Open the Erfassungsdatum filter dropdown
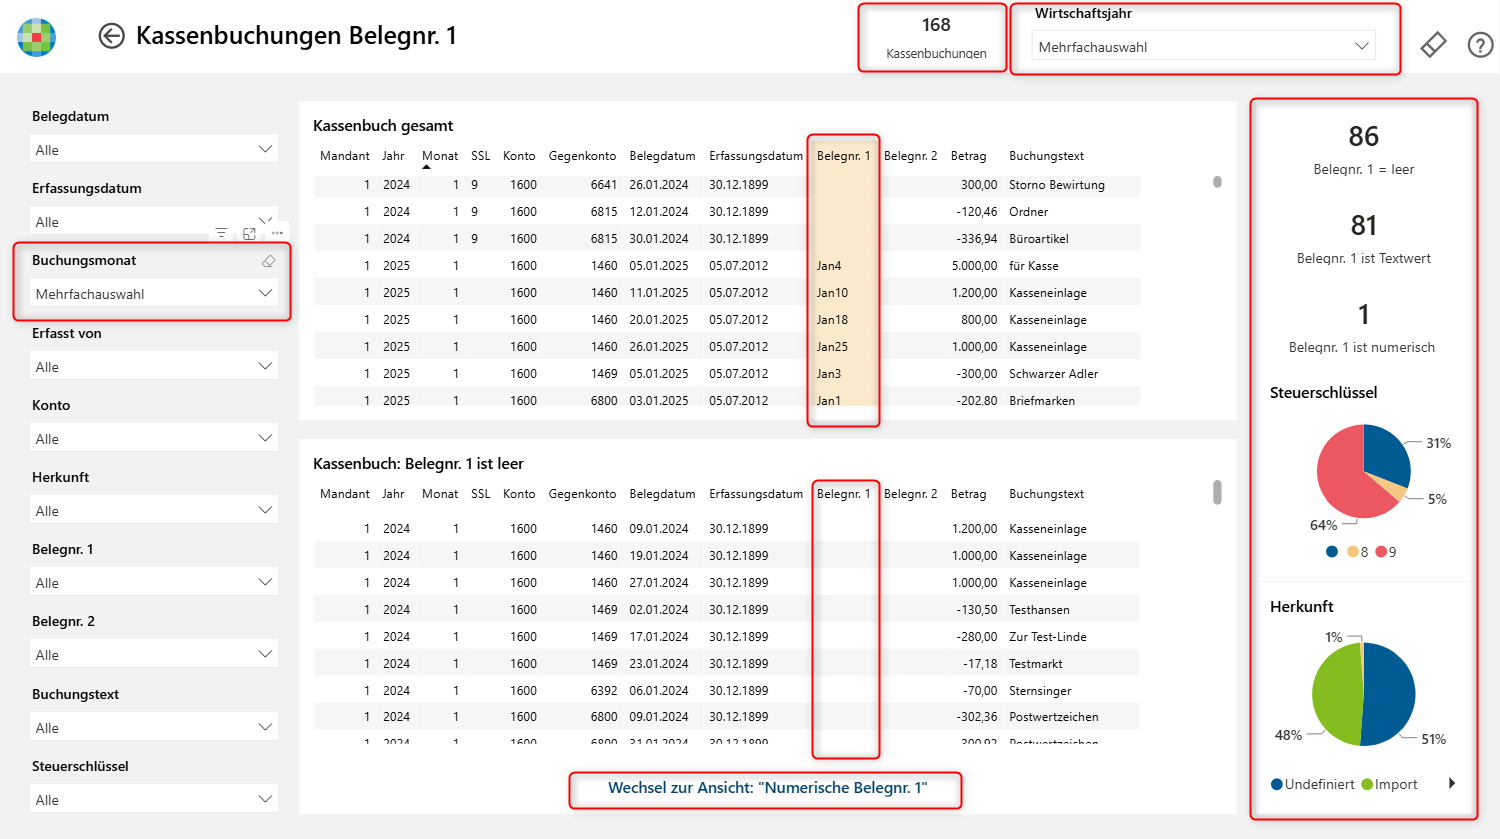 coord(154,221)
